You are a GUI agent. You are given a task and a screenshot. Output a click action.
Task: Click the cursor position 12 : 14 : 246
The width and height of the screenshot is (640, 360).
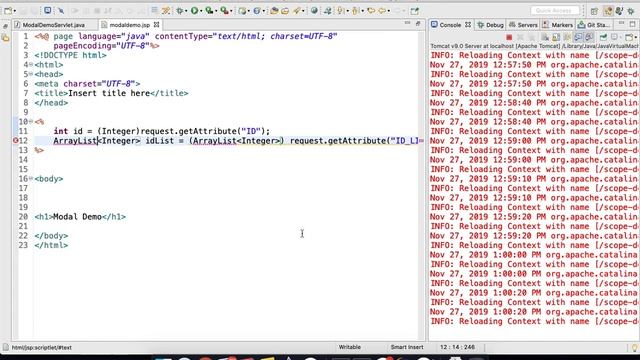[457, 347]
